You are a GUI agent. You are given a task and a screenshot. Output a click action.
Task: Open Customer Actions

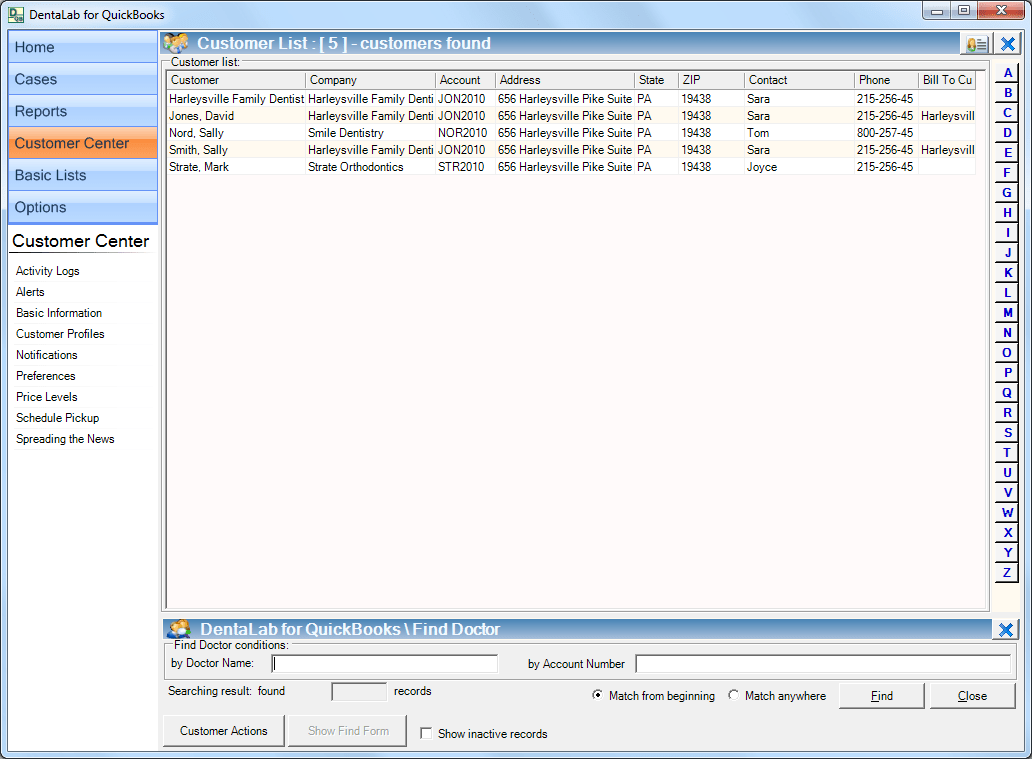pyautogui.click(x=223, y=731)
